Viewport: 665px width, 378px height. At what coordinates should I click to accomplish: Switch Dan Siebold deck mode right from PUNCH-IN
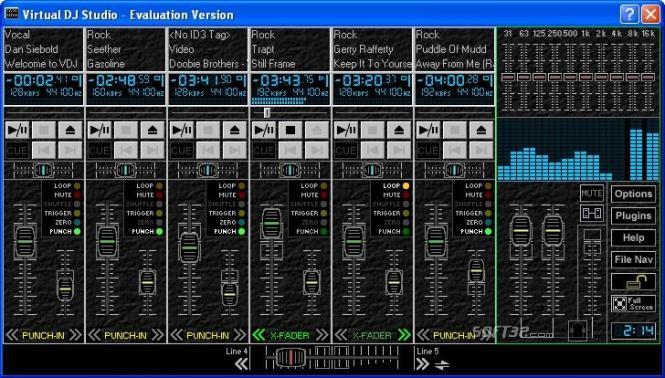(x=75, y=335)
